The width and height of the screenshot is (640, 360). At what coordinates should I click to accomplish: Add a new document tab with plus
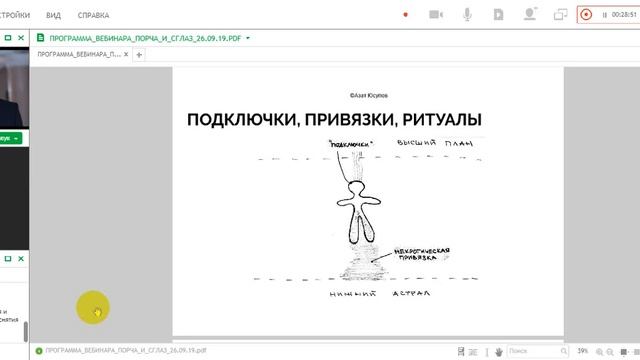point(139,55)
